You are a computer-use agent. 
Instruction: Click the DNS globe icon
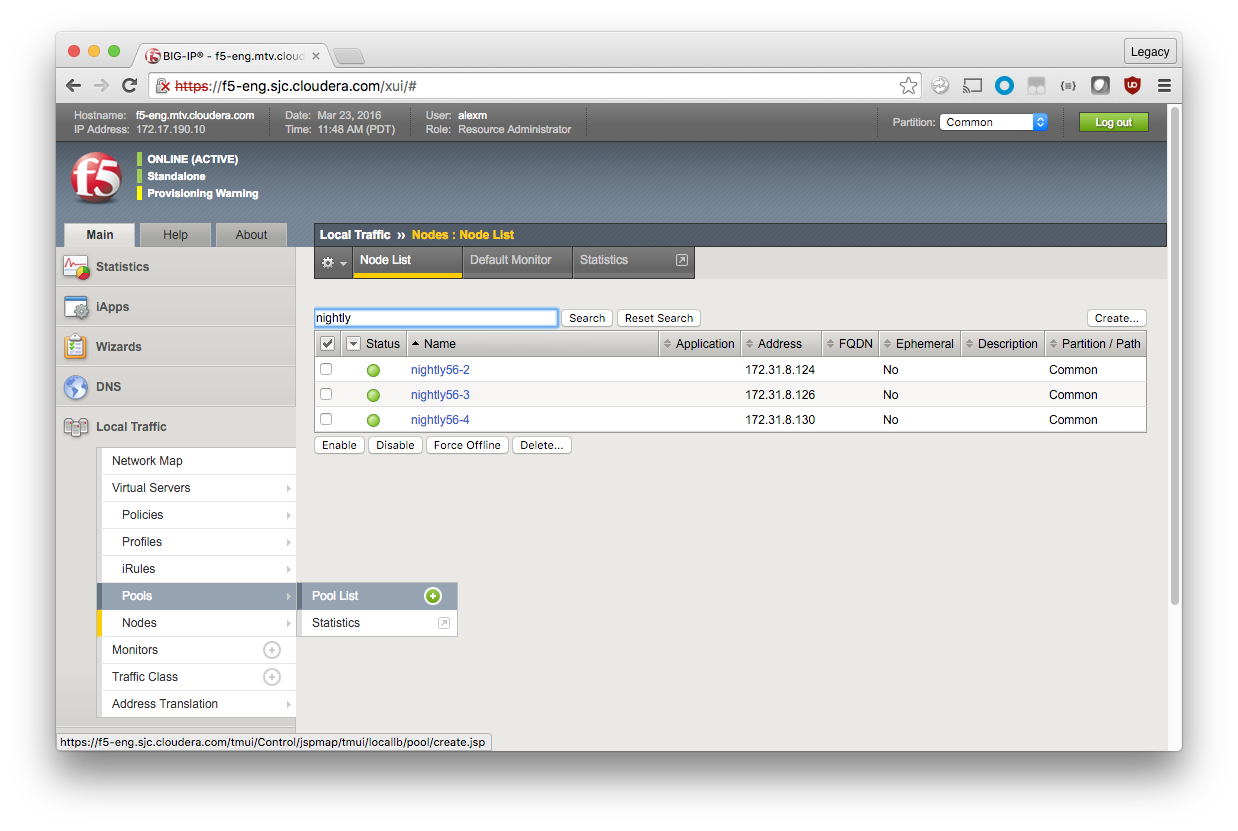tap(77, 387)
